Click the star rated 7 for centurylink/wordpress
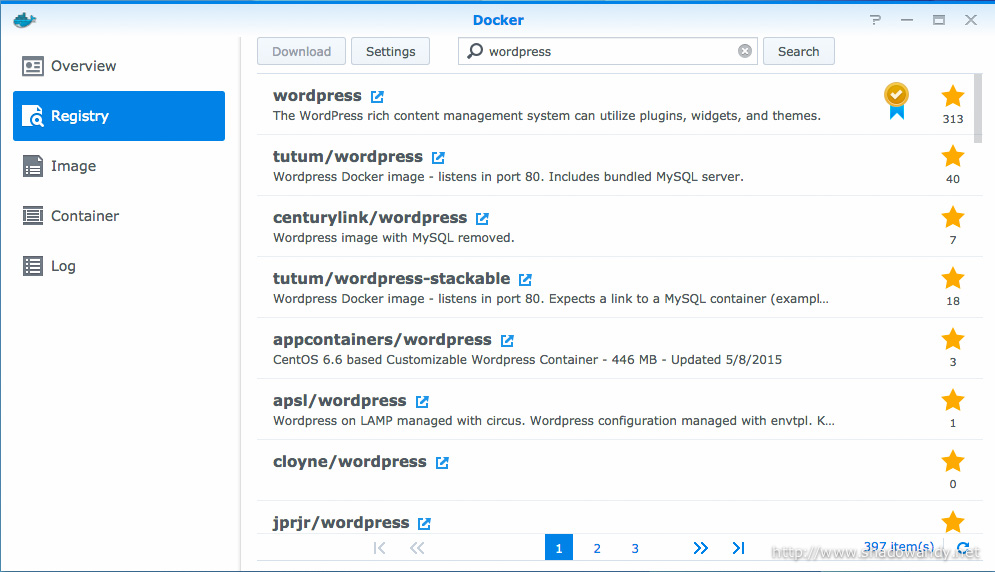The image size is (995, 572). point(952,218)
